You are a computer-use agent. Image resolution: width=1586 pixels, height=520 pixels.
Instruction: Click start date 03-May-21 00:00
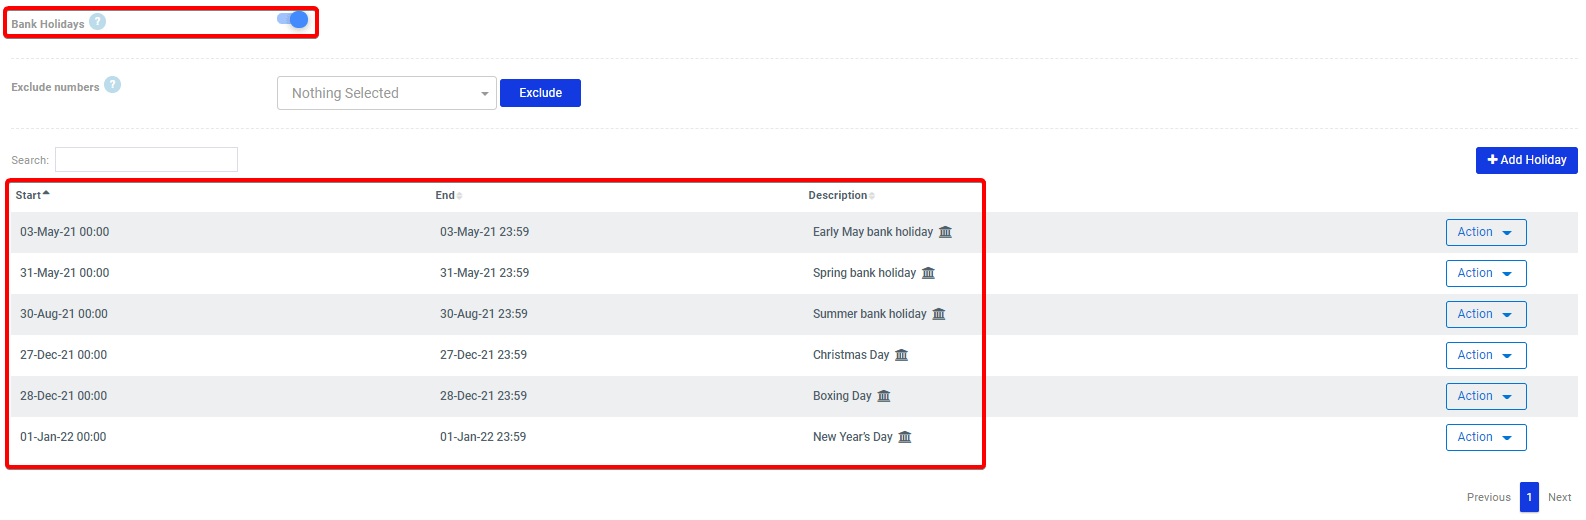click(65, 232)
